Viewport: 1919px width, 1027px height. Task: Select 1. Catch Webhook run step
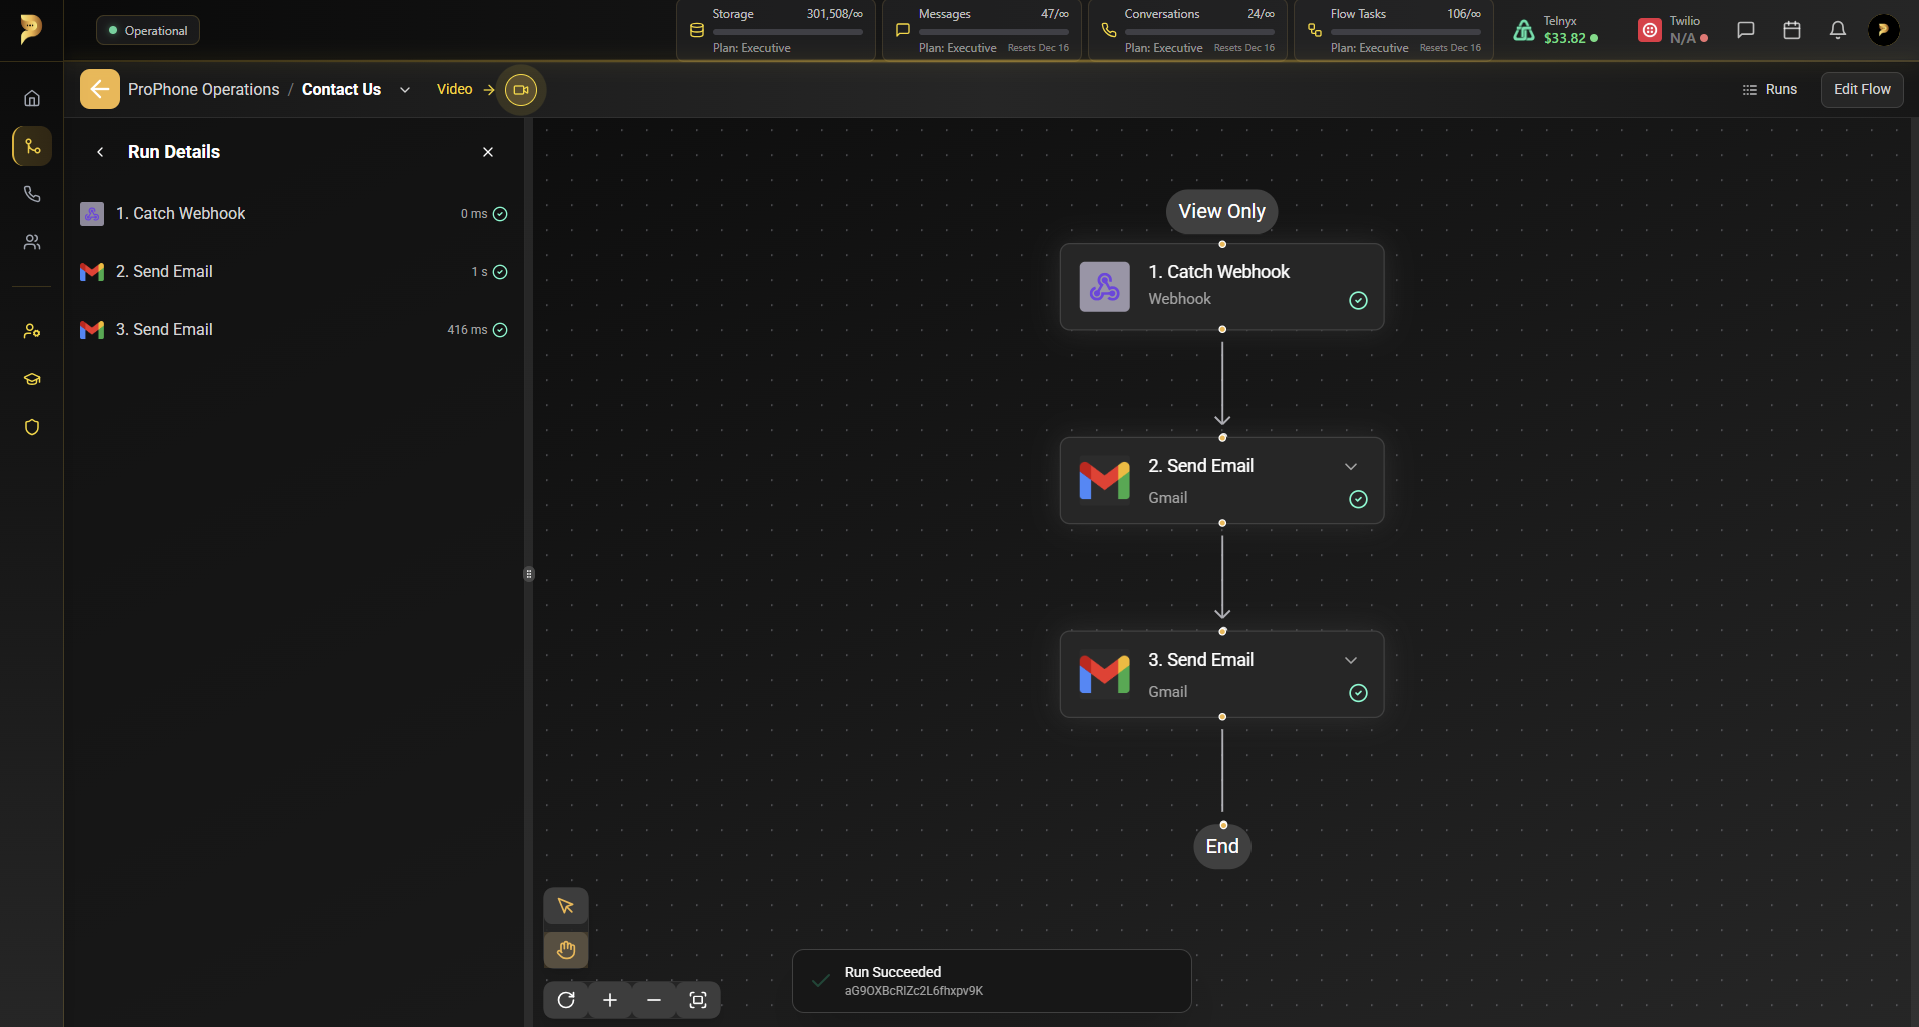pyautogui.click(x=294, y=214)
